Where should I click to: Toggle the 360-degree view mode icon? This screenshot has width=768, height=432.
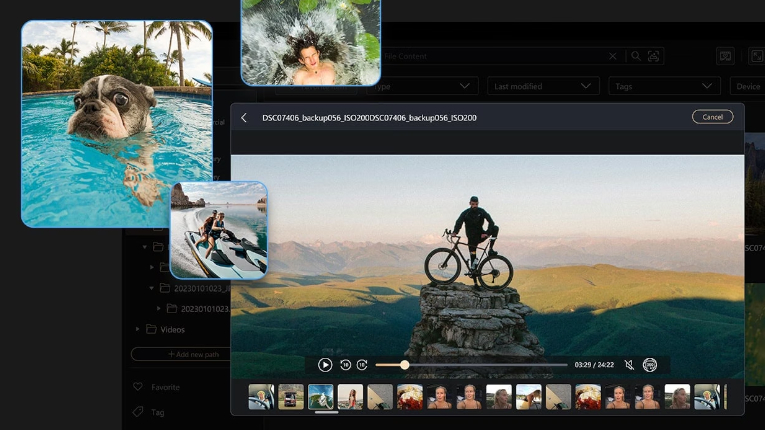click(x=651, y=365)
